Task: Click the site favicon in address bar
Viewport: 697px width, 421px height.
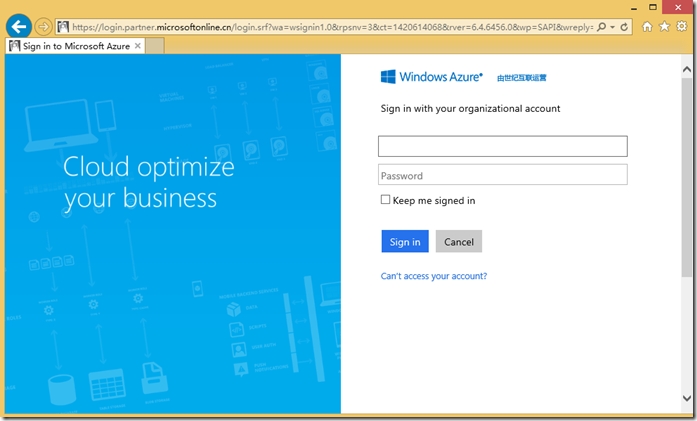Action: tap(63, 27)
